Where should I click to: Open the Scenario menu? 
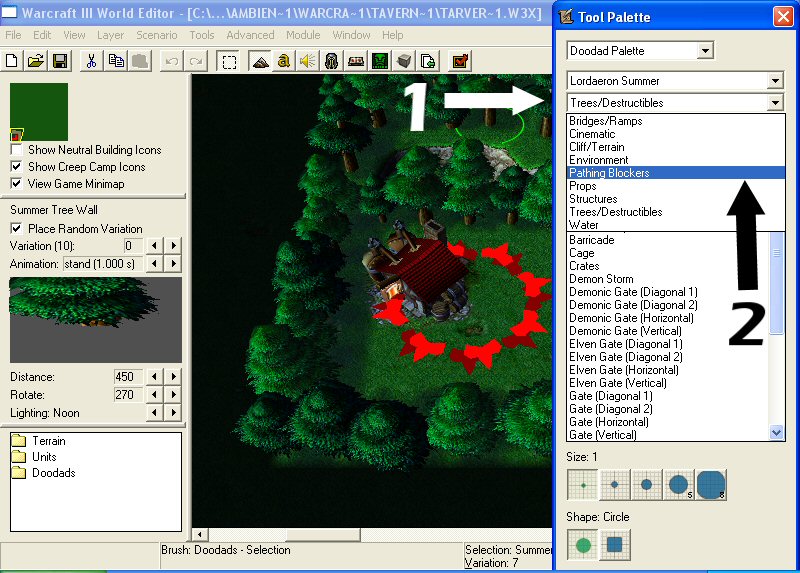[x=157, y=35]
